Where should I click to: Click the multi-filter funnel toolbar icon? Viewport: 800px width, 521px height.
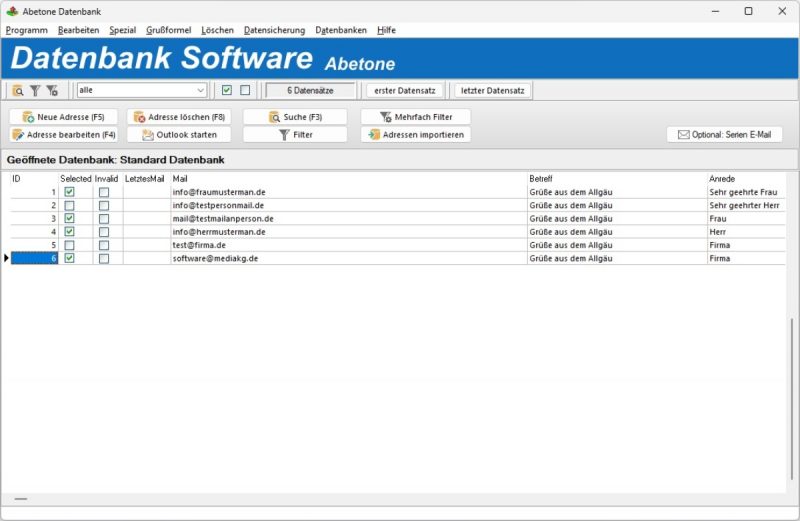(x=52, y=91)
